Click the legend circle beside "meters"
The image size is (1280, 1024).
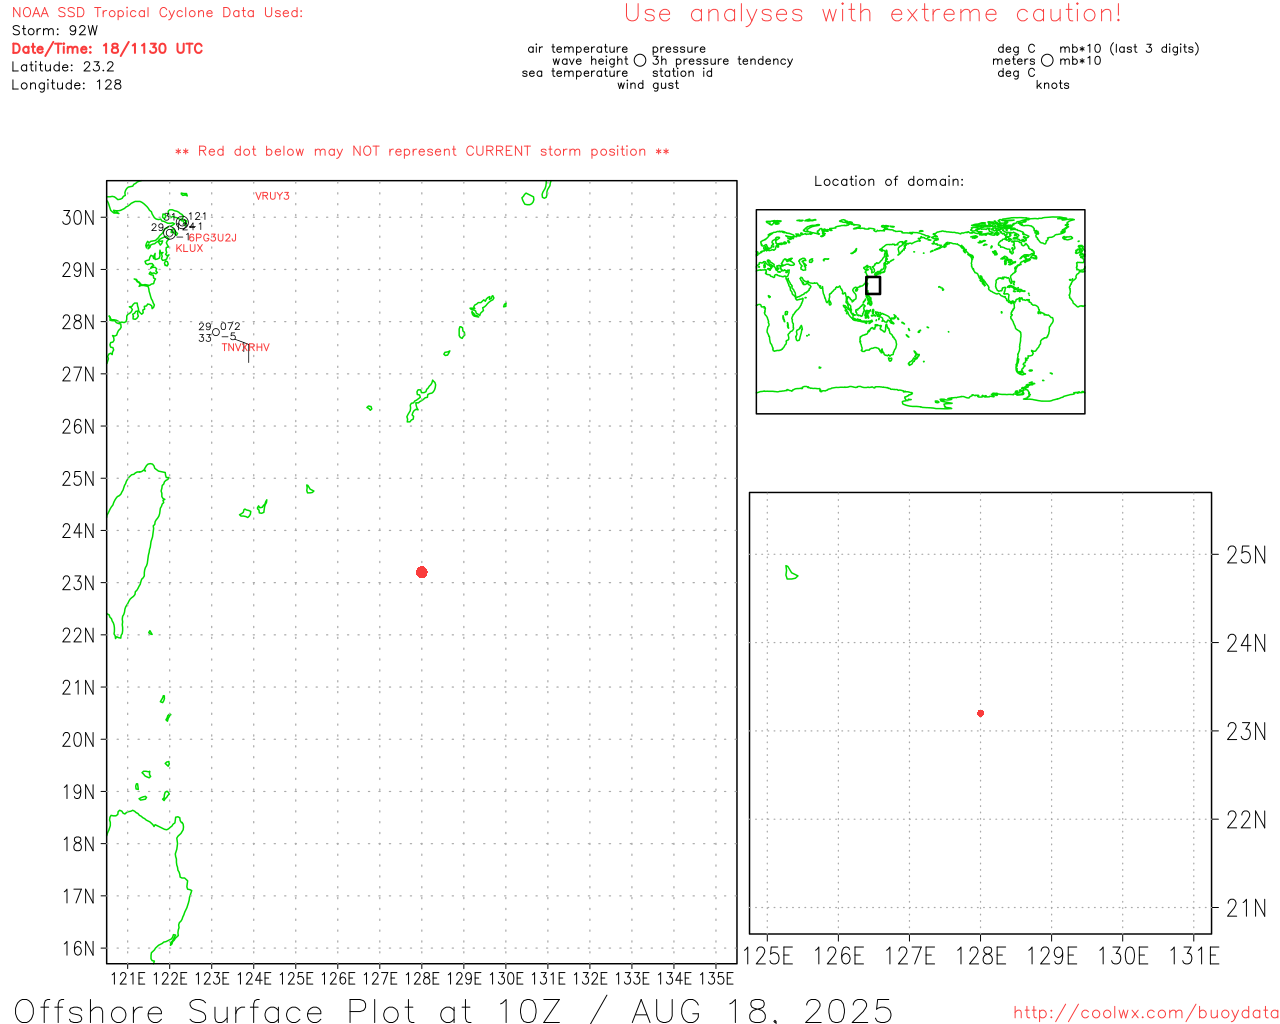1047,61
